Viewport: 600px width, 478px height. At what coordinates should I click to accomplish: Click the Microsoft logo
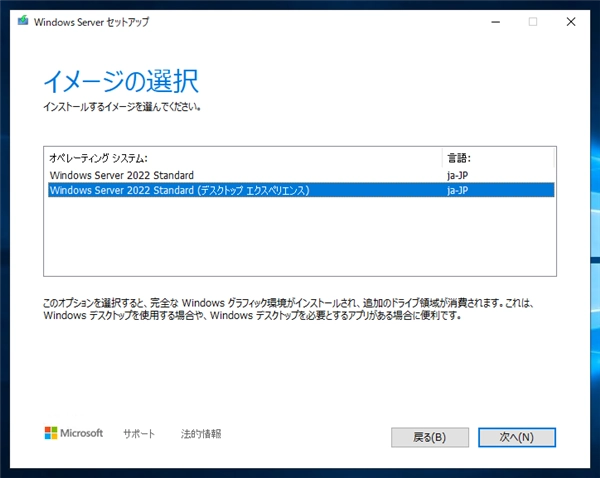coord(73,433)
